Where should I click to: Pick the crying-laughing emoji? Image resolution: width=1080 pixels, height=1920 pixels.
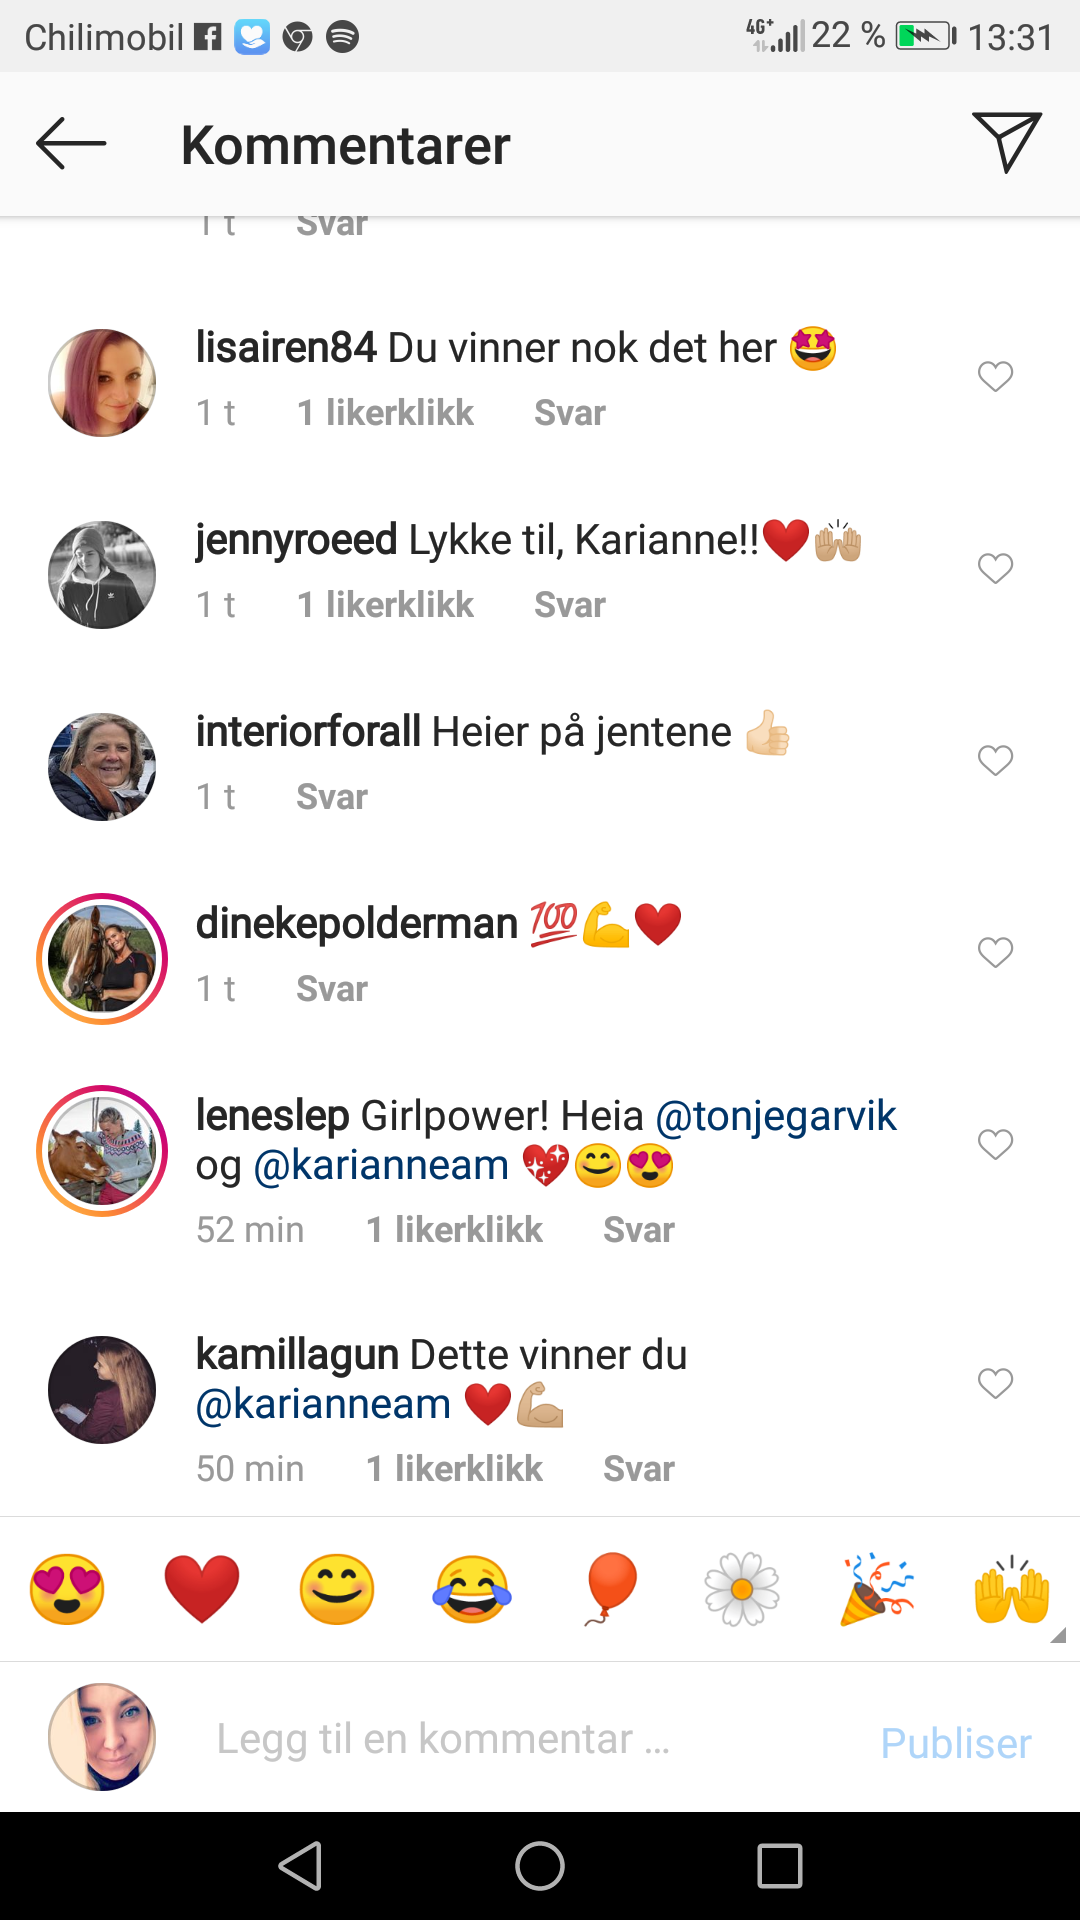pos(472,1589)
